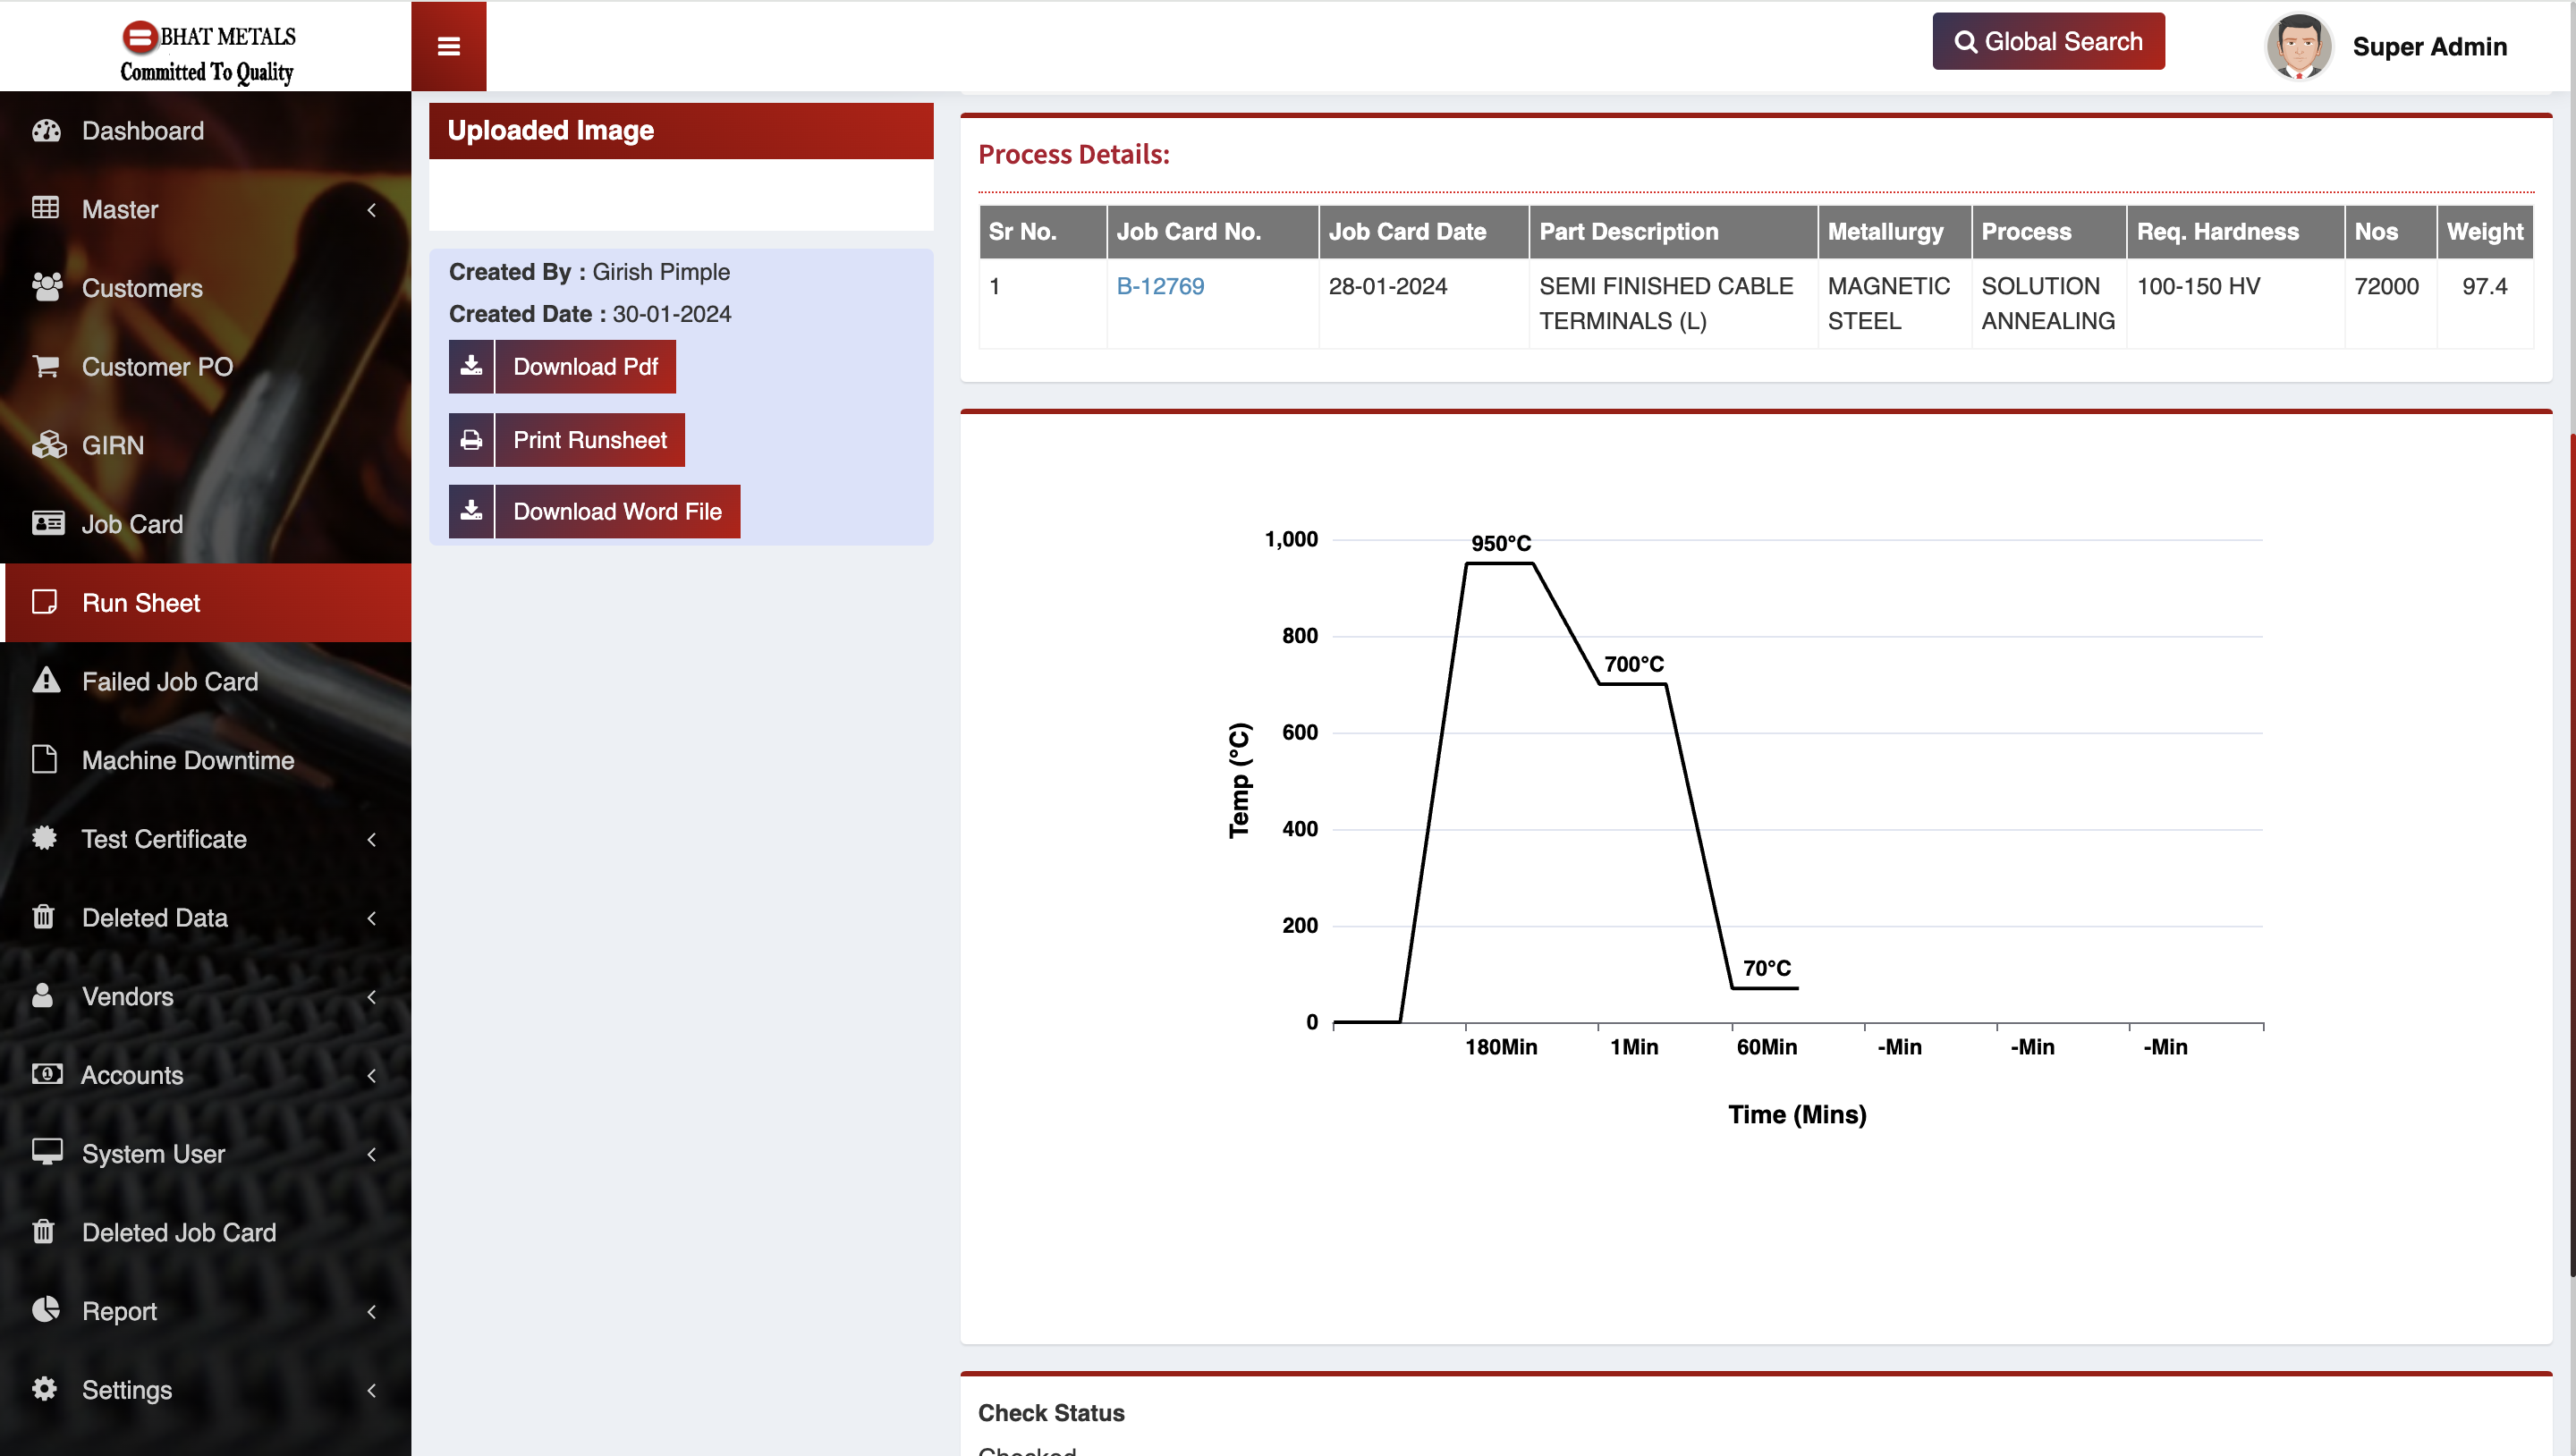
Task: Click the page vertical scrollbar
Action: tap(2571, 850)
